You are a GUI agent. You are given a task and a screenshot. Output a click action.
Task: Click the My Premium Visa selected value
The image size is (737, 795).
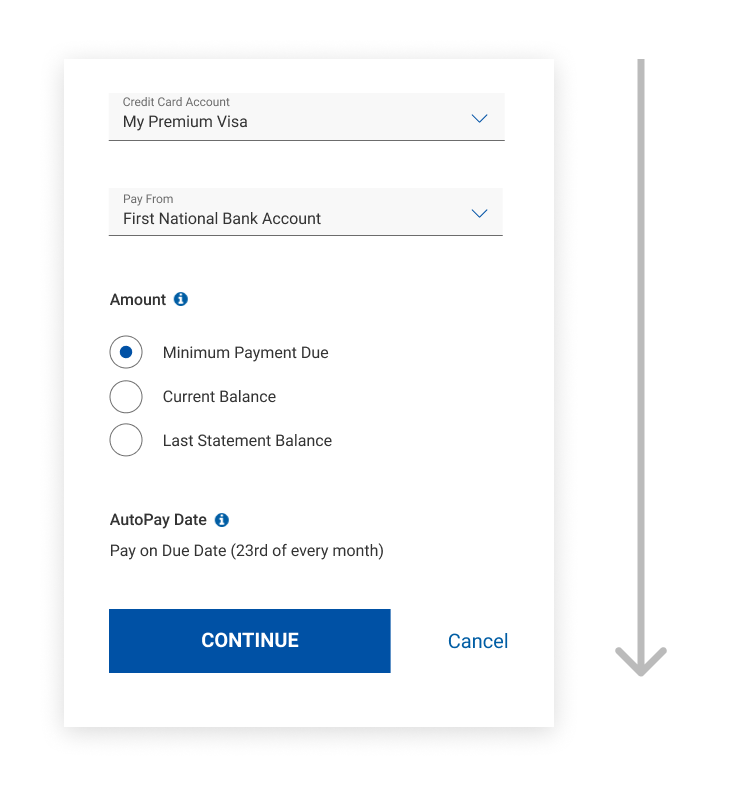(x=185, y=122)
